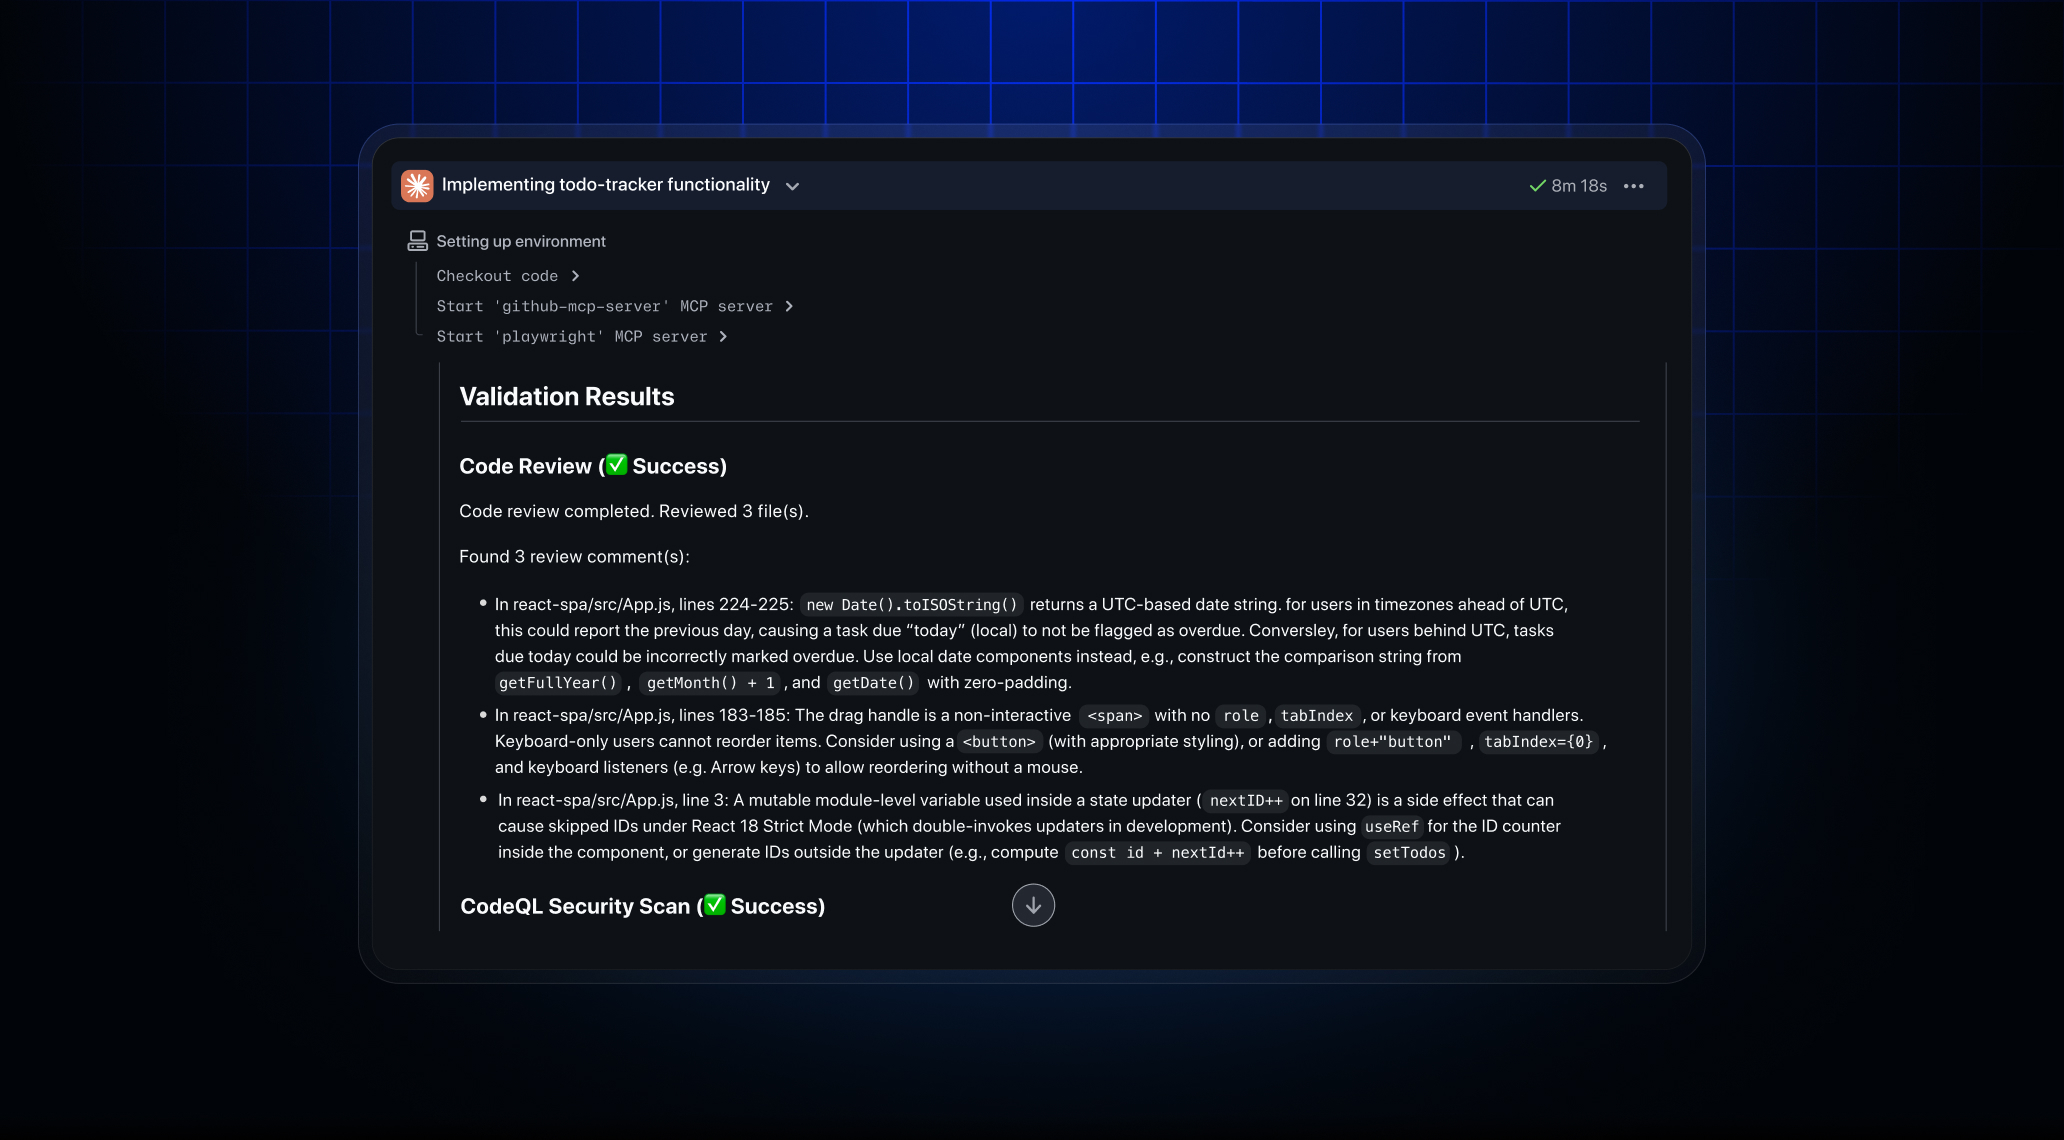Click the Code Review Success heading

[x=593, y=466]
